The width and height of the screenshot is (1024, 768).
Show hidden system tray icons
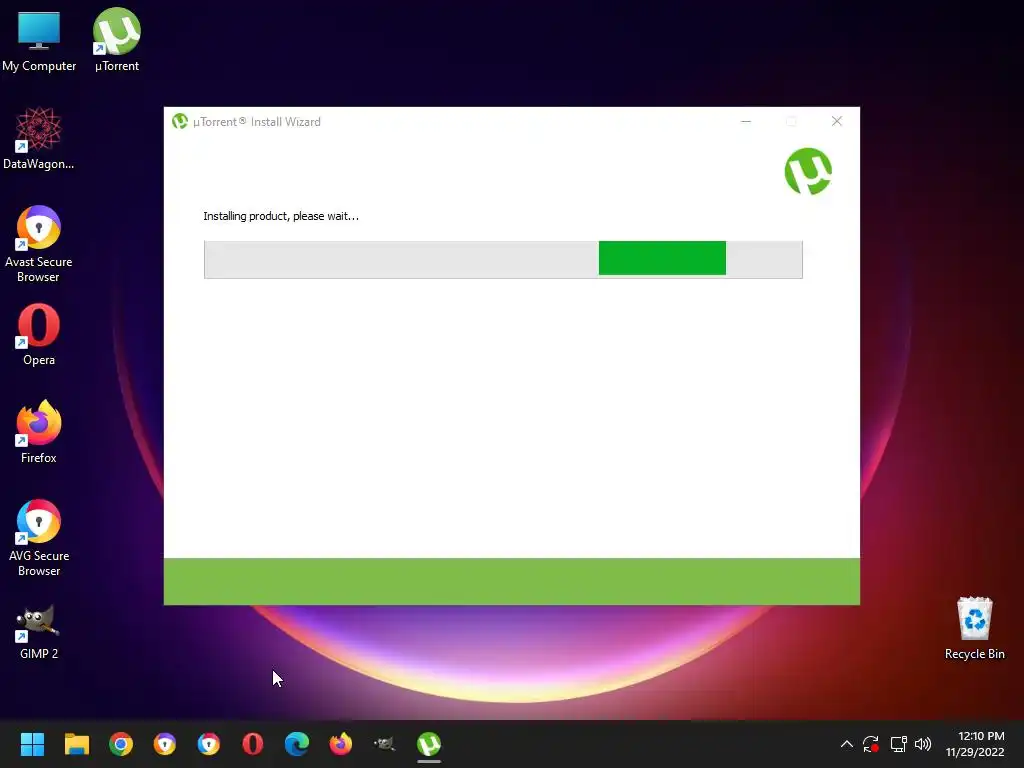pyautogui.click(x=846, y=744)
